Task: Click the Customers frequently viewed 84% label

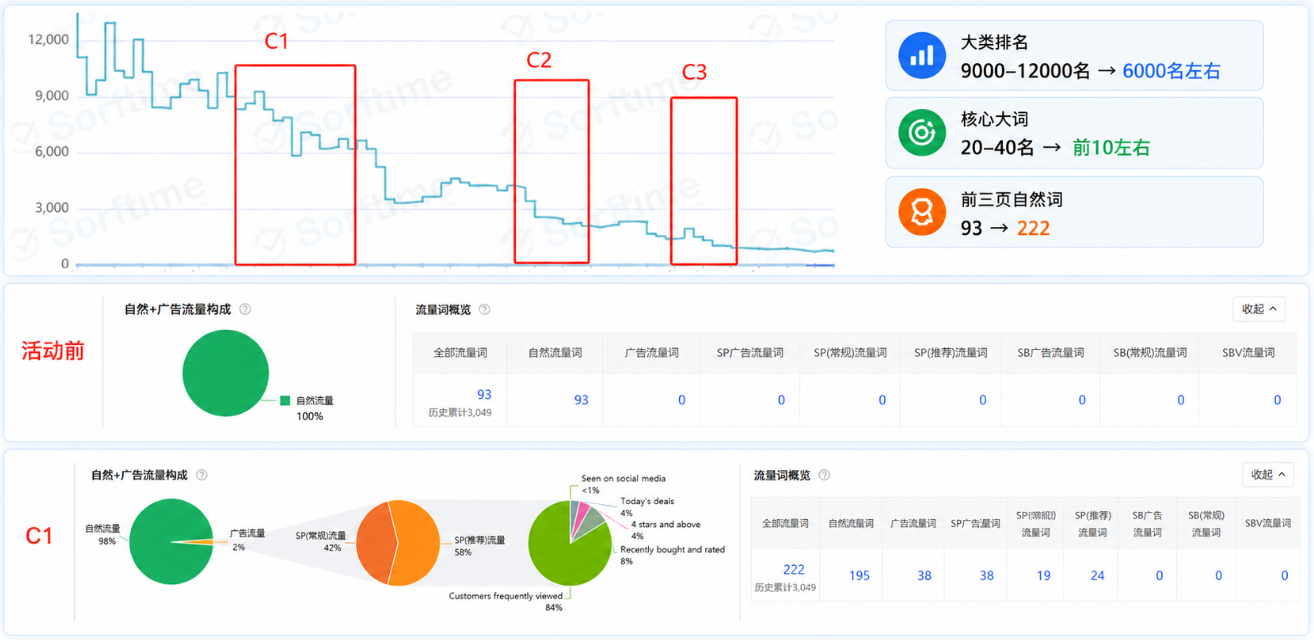Action: click(505, 601)
